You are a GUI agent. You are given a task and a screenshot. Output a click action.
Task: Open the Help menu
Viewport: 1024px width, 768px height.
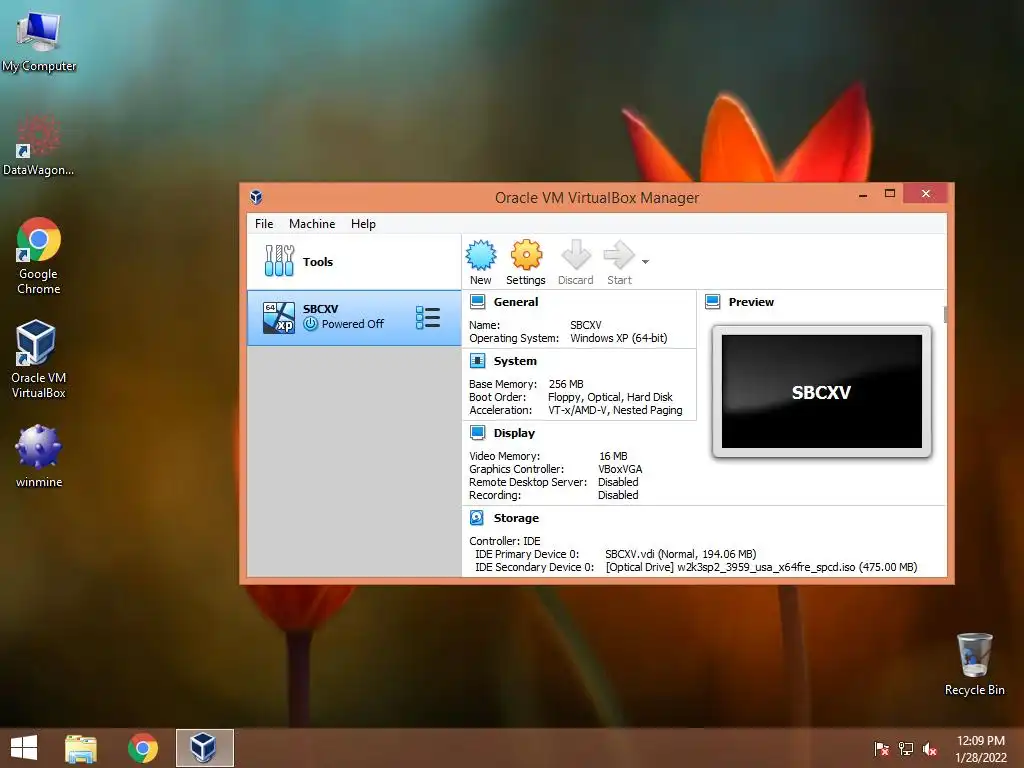click(x=363, y=224)
